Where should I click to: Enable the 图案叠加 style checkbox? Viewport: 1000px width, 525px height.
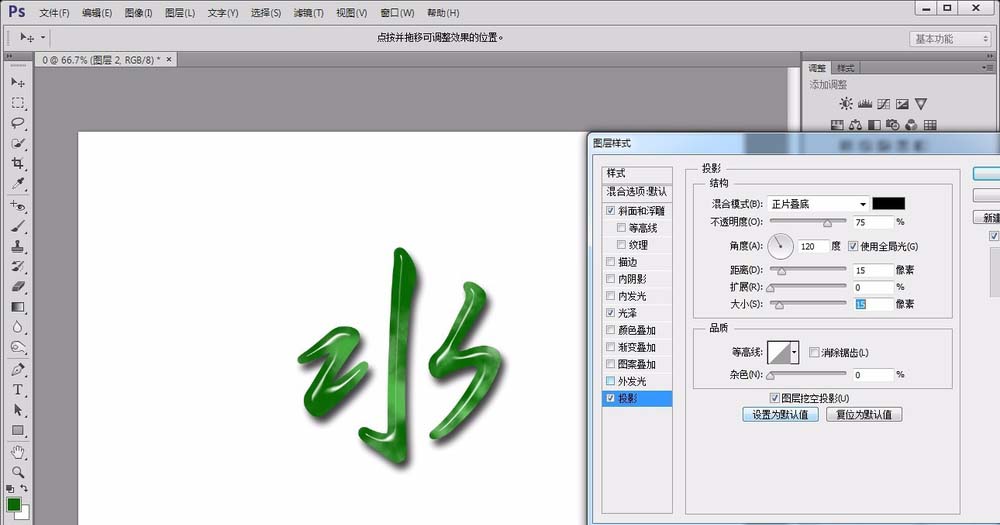tap(610, 364)
